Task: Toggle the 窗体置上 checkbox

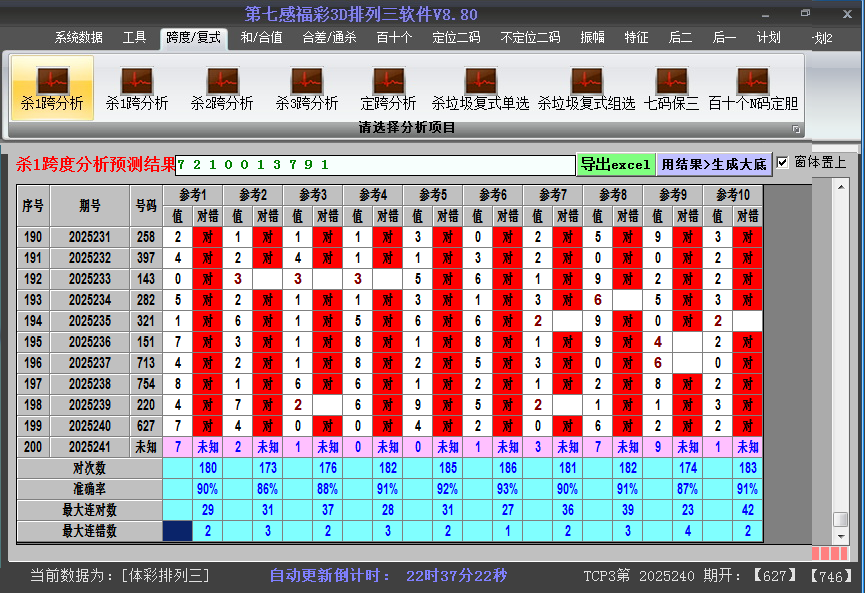Action: (x=783, y=162)
